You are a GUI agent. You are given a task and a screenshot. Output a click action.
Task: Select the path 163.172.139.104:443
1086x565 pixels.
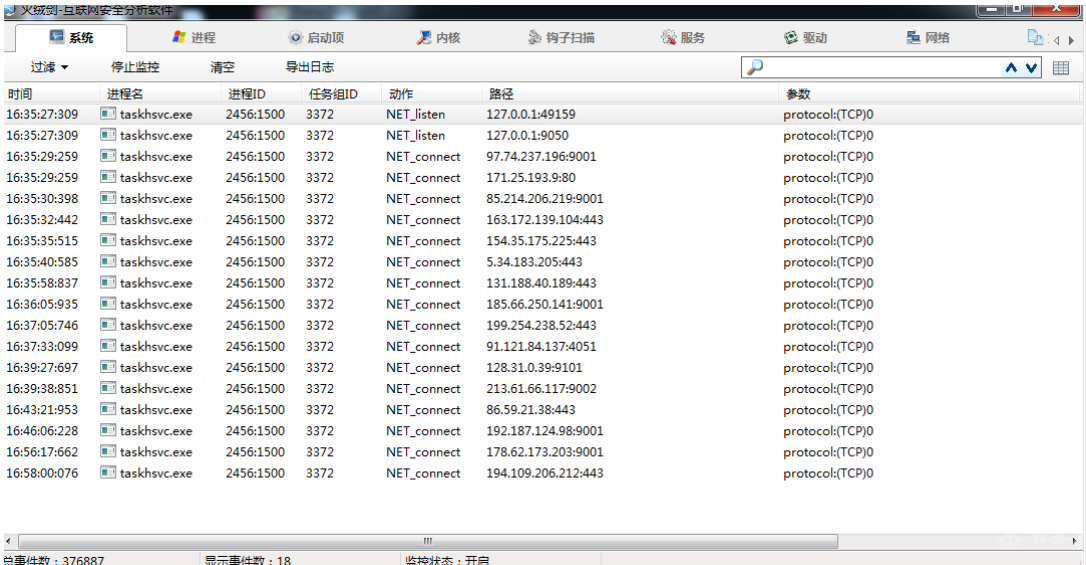click(x=544, y=220)
